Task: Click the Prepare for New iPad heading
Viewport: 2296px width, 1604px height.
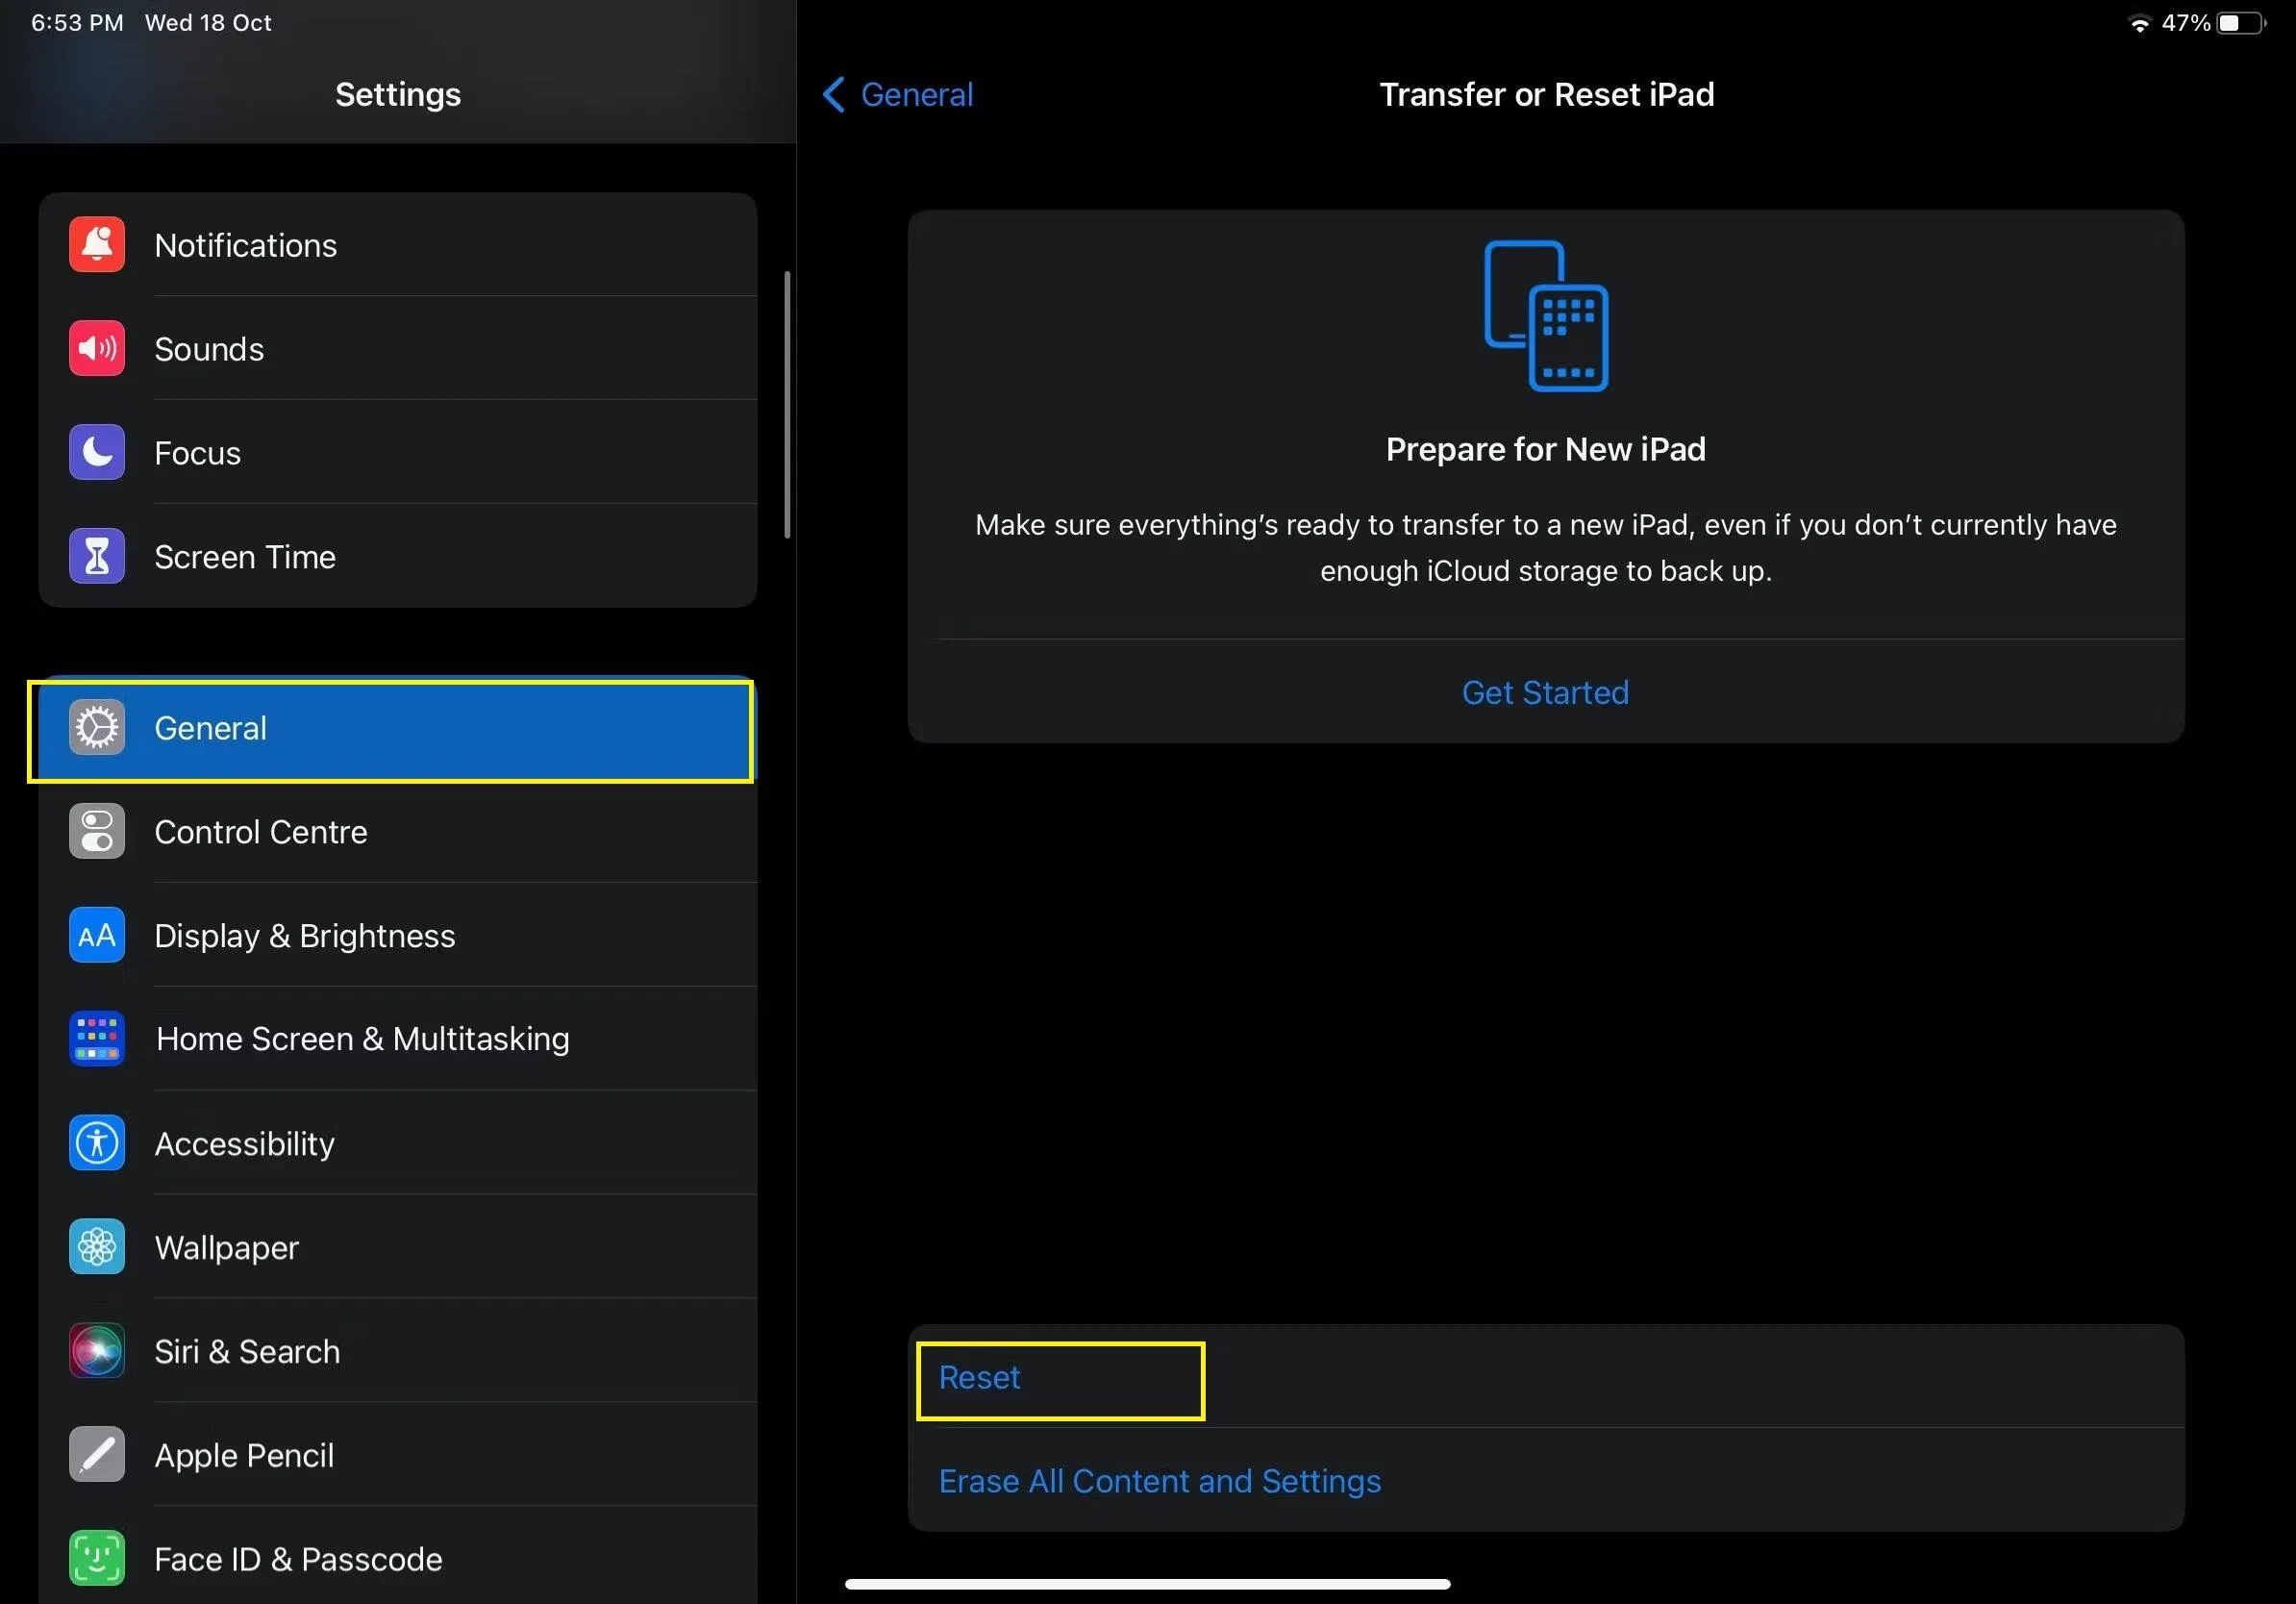Action: point(1546,450)
